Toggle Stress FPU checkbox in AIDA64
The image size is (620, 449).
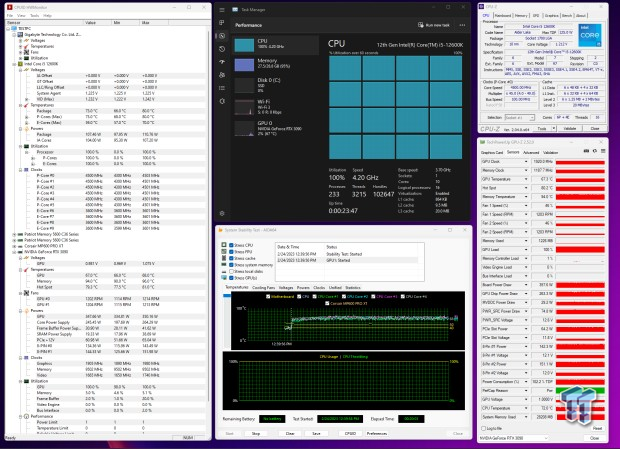231,252
